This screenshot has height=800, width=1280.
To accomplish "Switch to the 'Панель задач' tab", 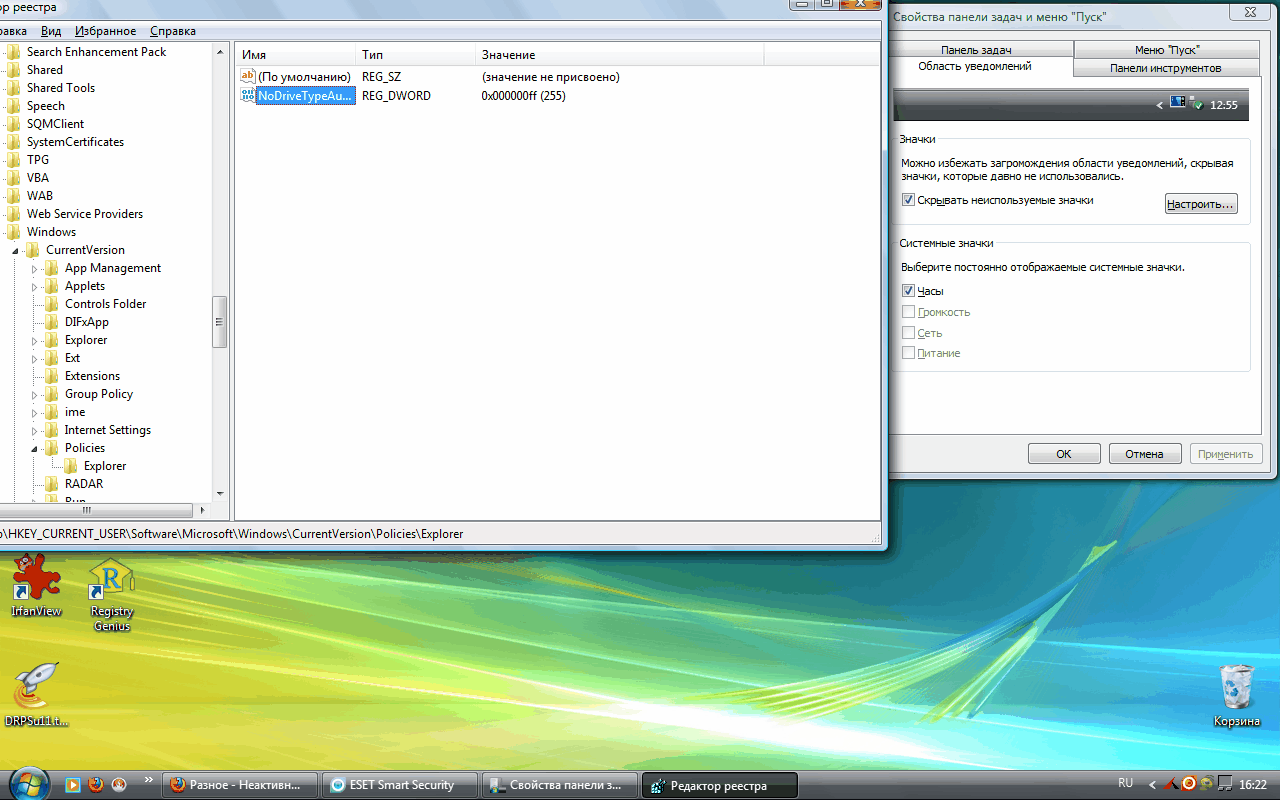I will pyautogui.click(x=976, y=50).
